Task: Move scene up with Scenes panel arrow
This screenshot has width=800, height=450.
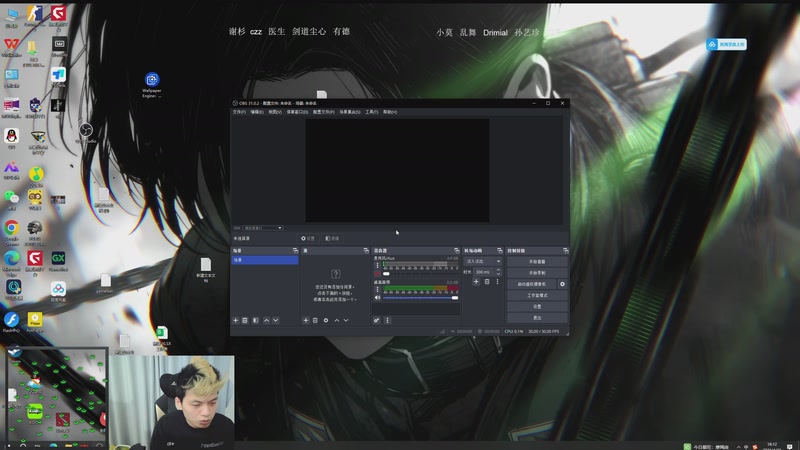Action: [x=266, y=320]
